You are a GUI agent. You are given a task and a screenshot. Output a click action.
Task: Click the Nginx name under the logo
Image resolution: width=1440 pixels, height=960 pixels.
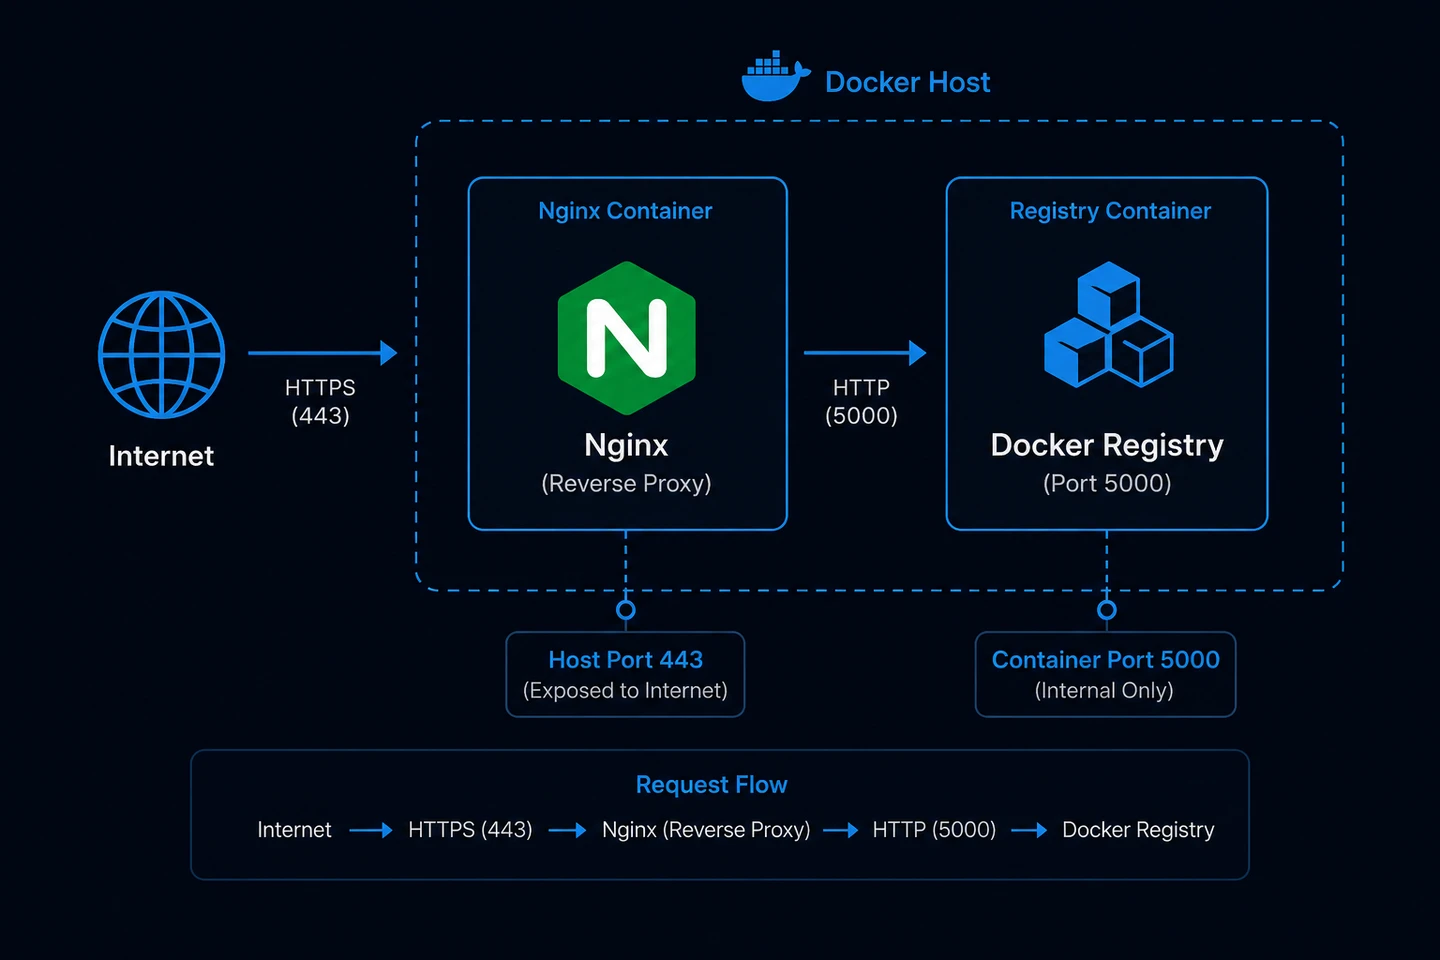coord(626,445)
